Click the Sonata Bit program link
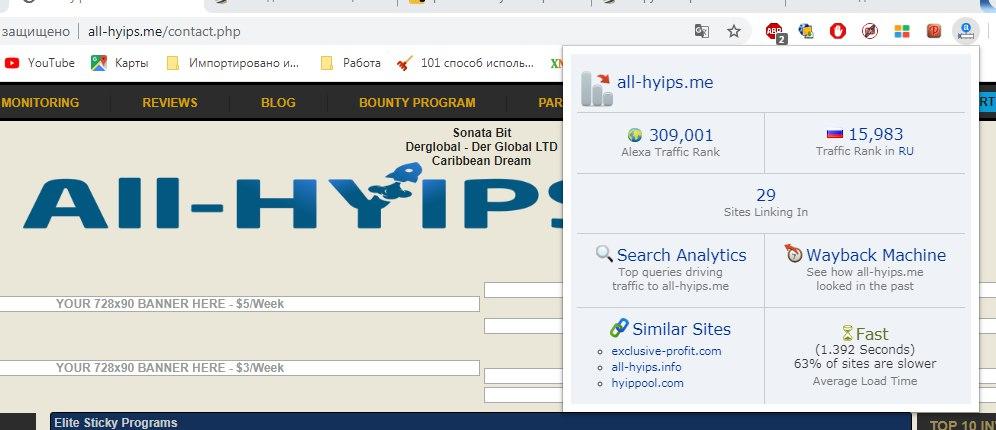 point(481,133)
